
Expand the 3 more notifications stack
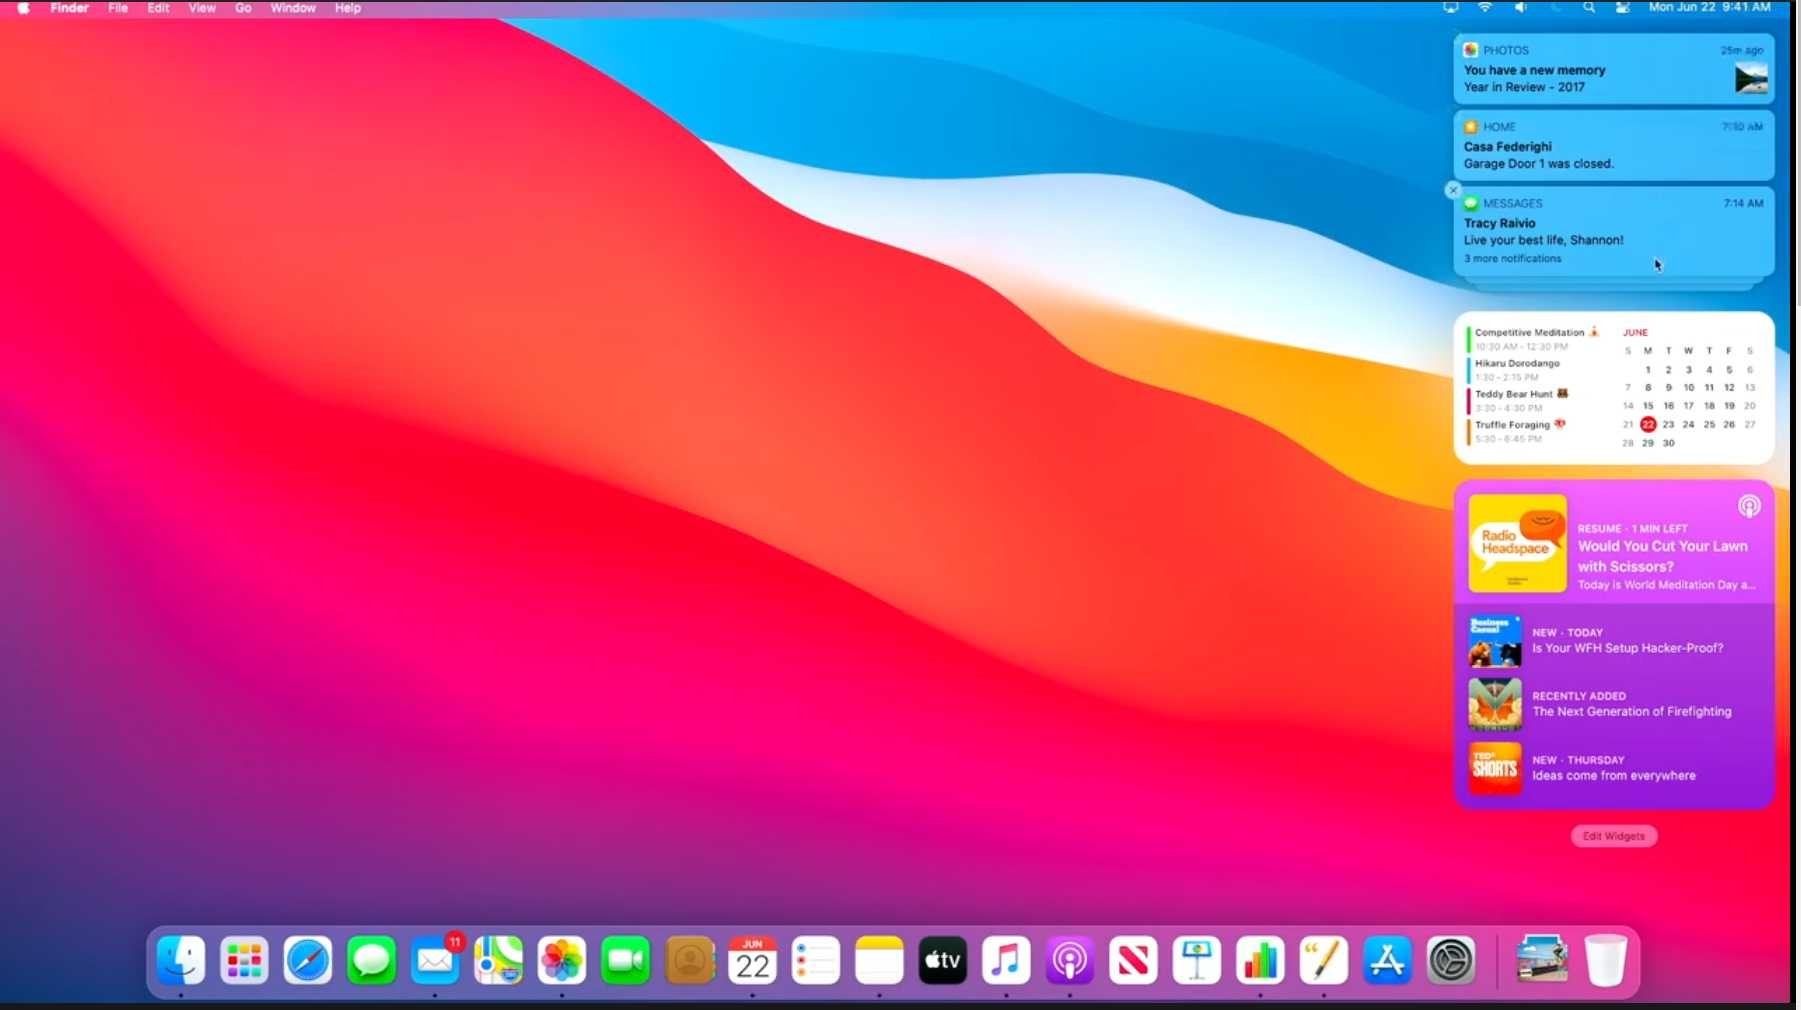(1512, 259)
